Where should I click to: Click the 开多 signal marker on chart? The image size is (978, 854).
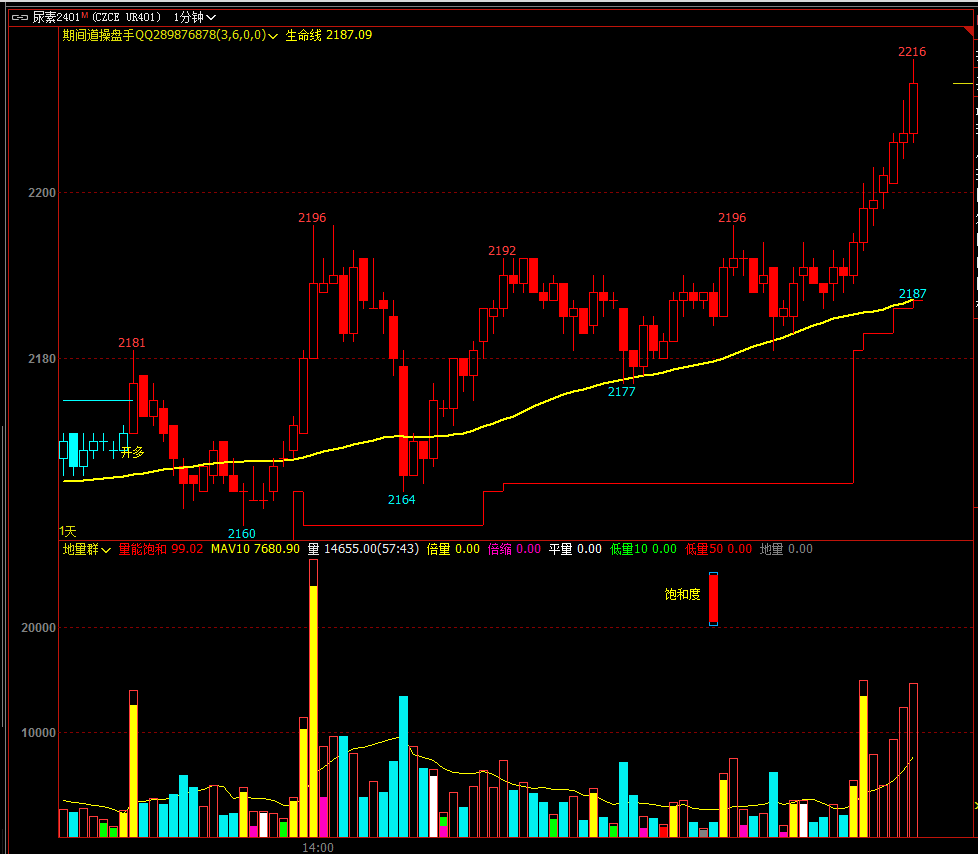(132, 452)
